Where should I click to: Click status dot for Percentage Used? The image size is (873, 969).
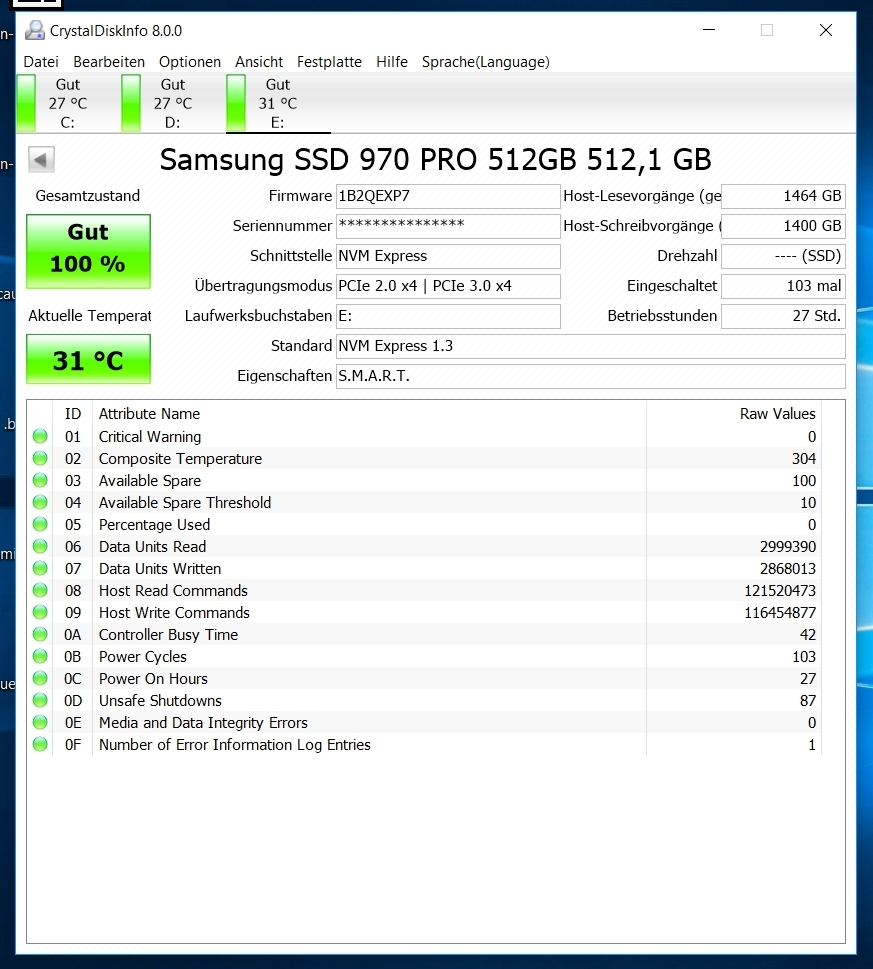(40, 524)
